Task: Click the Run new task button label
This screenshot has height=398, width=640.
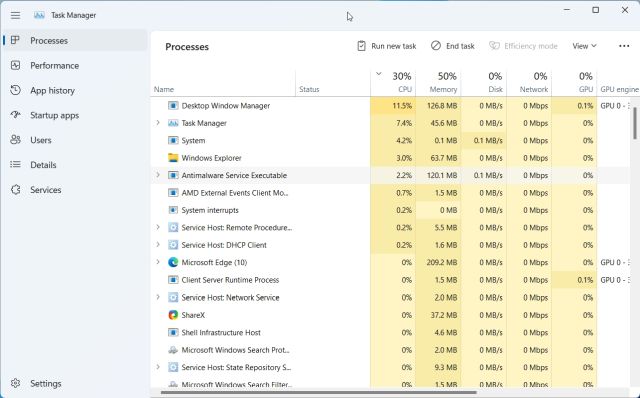Action: point(393,46)
